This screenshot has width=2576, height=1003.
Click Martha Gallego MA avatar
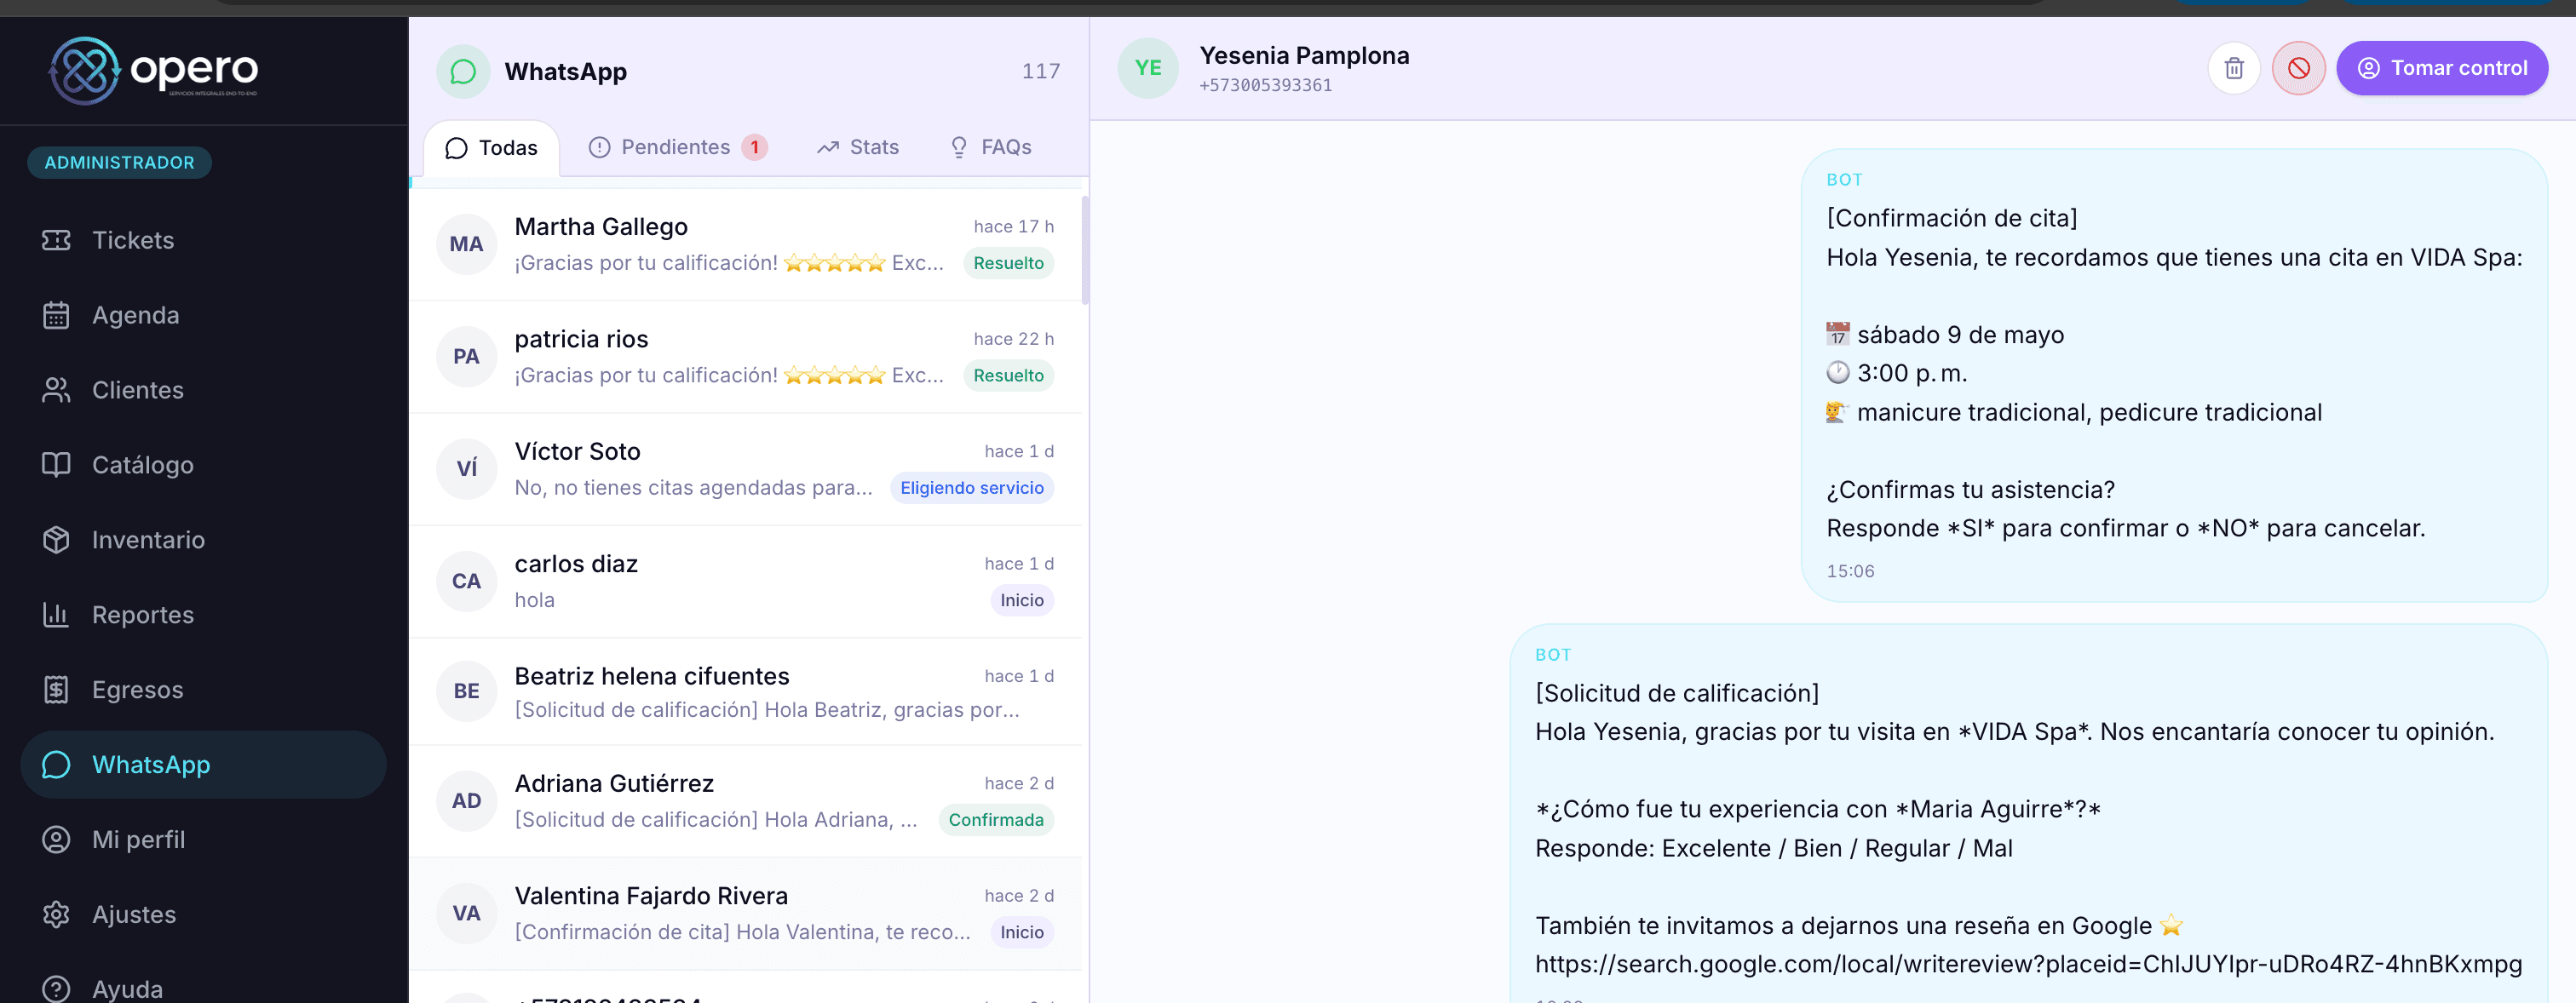click(466, 244)
